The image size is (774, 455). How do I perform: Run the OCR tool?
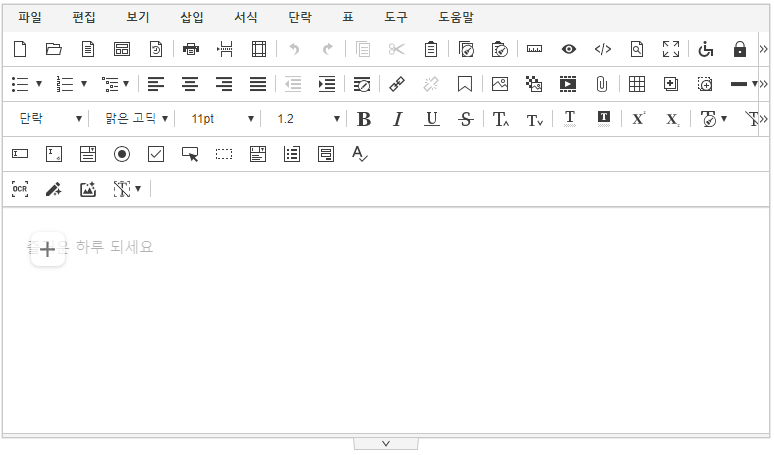click(20, 188)
